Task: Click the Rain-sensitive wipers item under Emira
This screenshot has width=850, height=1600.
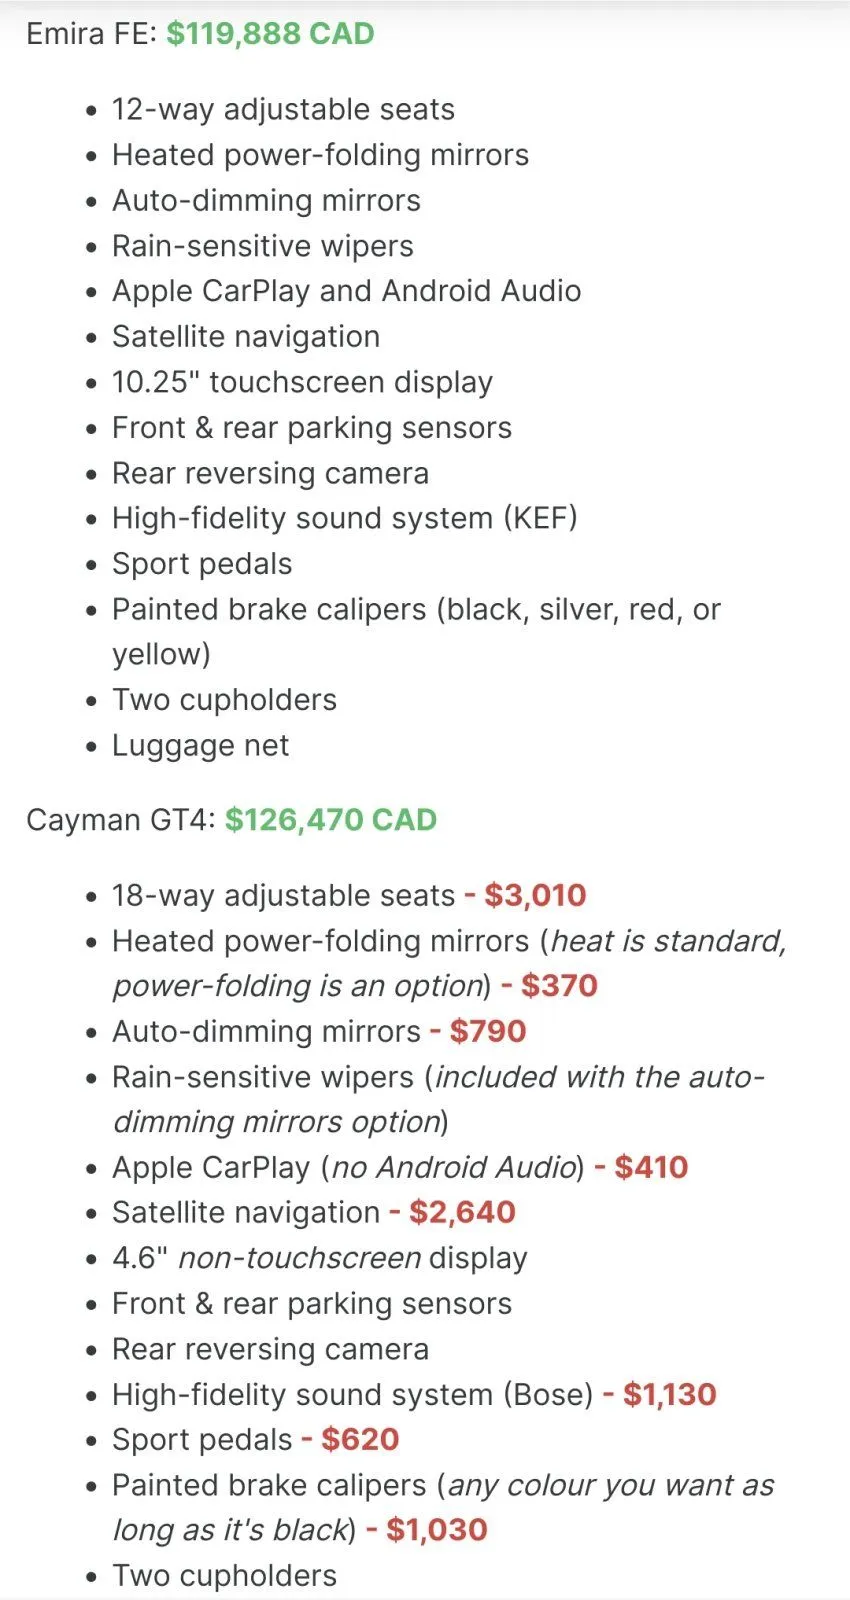Action: [262, 246]
